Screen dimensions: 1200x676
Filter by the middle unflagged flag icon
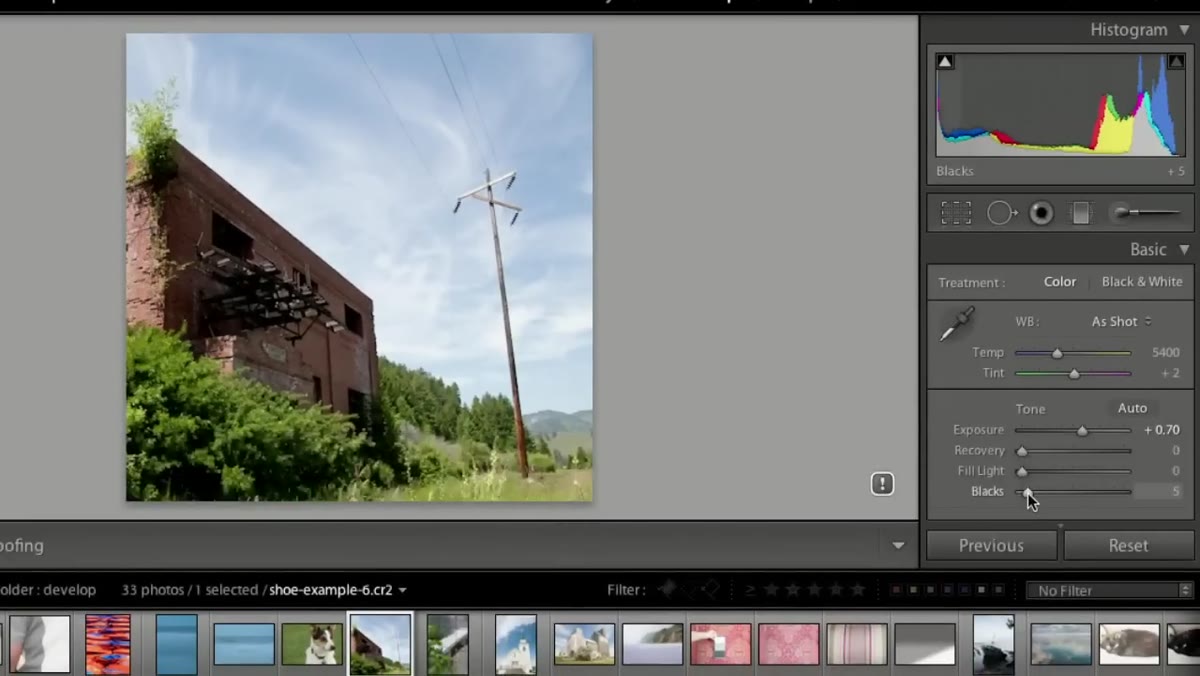click(689, 590)
